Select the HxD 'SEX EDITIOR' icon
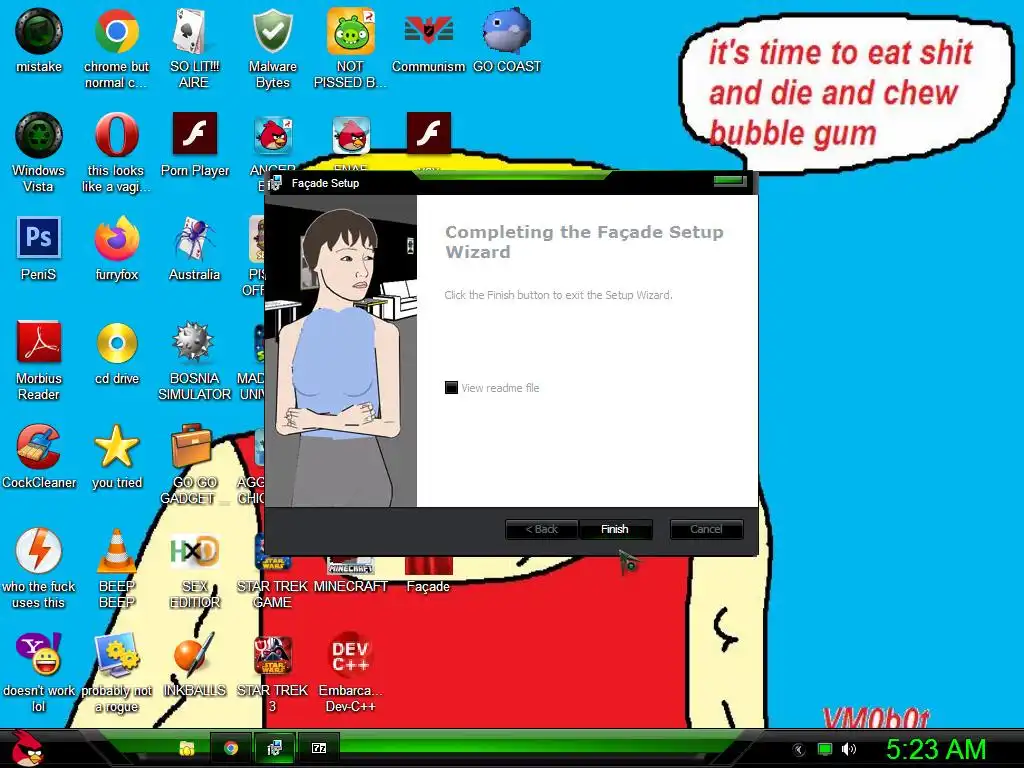The width and height of the screenshot is (1024, 768). 195,569
